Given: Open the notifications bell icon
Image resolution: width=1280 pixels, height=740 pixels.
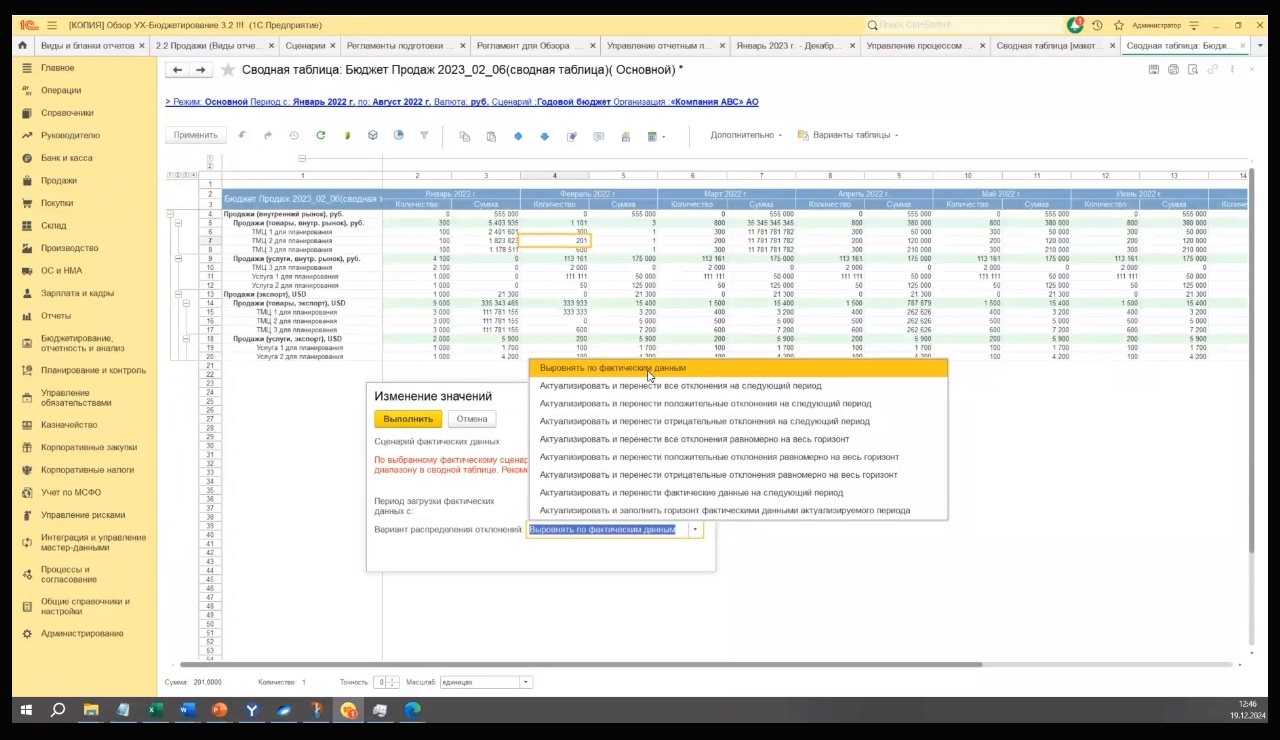Looking at the screenshot, I should [x=1075, y=25].
